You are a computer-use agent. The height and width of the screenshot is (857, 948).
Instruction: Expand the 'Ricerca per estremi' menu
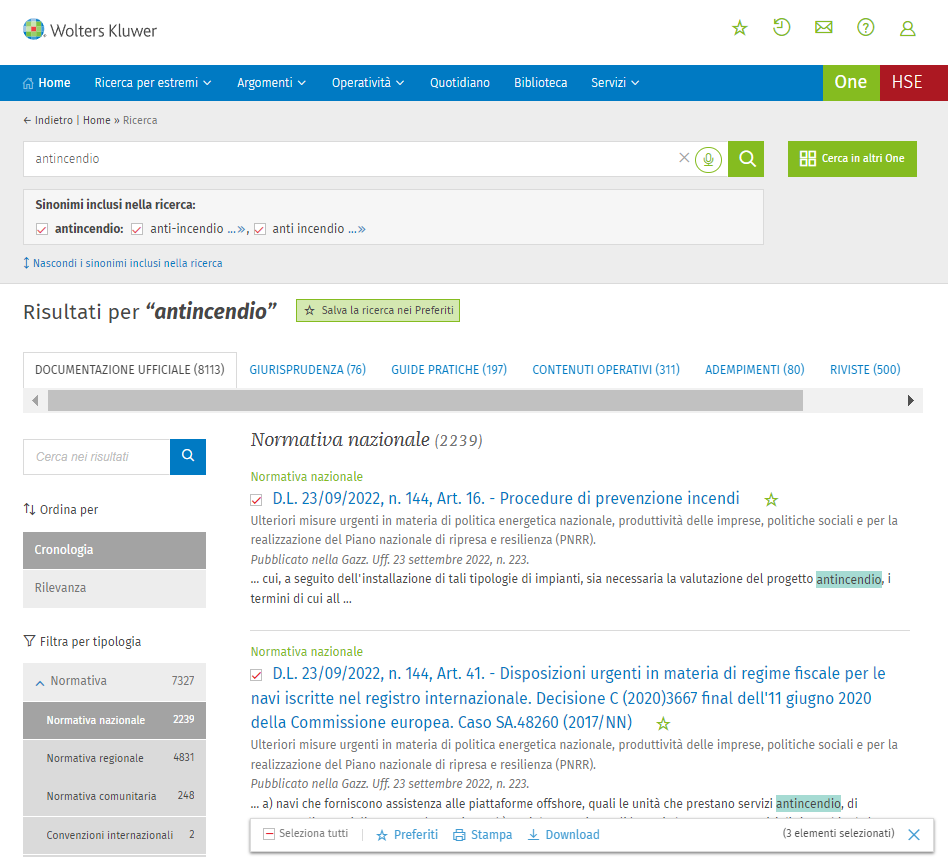pyautogui.click(x=153, y=83)
